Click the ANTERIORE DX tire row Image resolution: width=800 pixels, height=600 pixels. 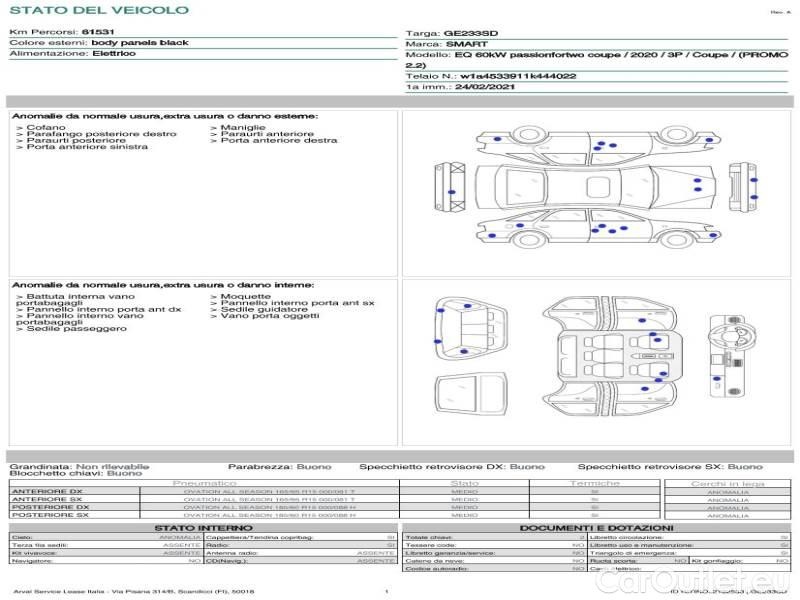click(337, 491)
